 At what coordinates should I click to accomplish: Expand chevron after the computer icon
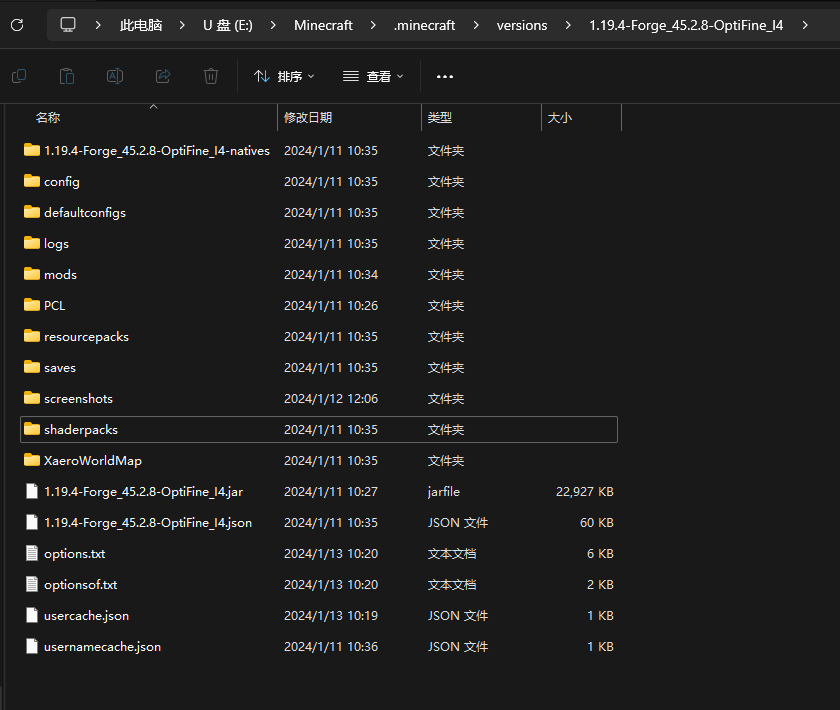98,25
